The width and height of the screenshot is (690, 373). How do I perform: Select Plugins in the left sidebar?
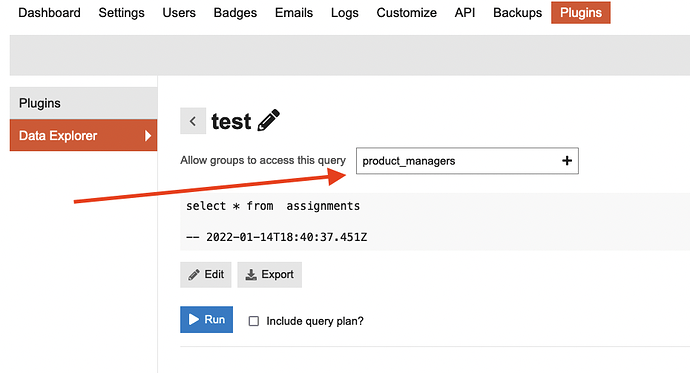(84, 103)
